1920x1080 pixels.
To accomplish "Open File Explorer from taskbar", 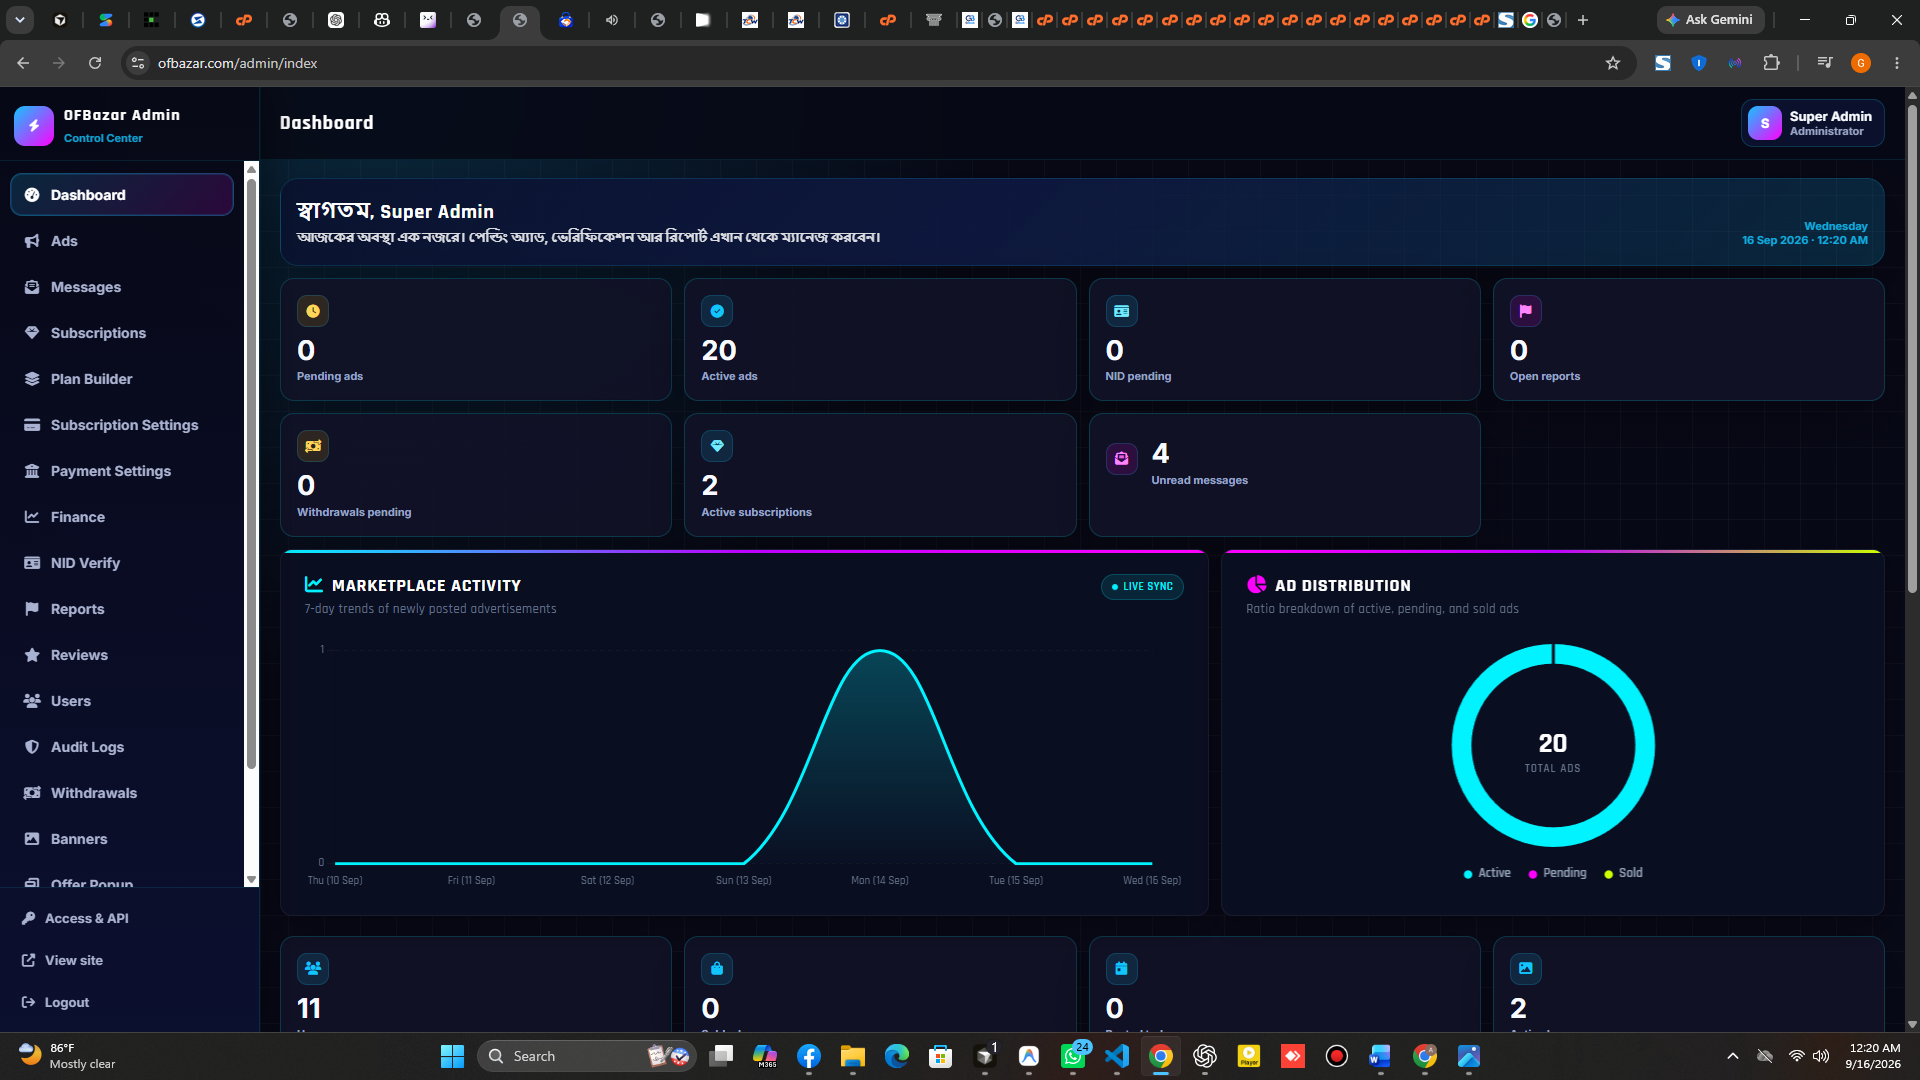I will click(852, 1056).
